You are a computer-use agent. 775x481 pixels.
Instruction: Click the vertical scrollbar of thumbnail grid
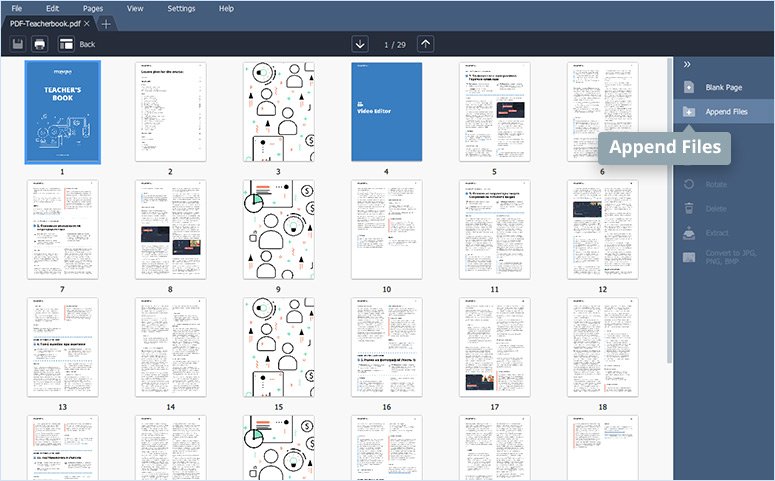pyautogui.click(x=670, y=210)
